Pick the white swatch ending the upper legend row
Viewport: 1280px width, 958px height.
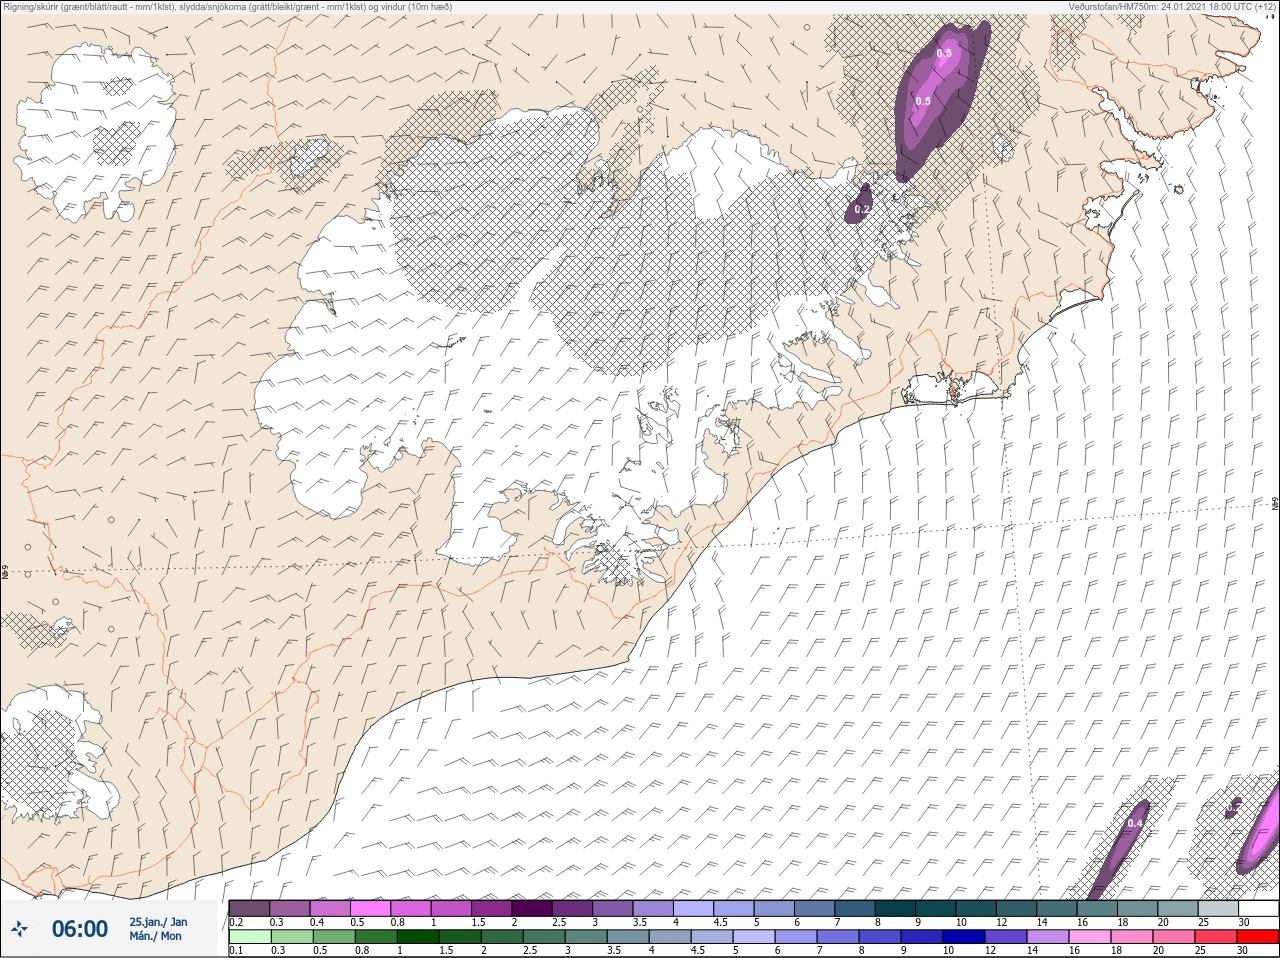tap(1257, 908)
